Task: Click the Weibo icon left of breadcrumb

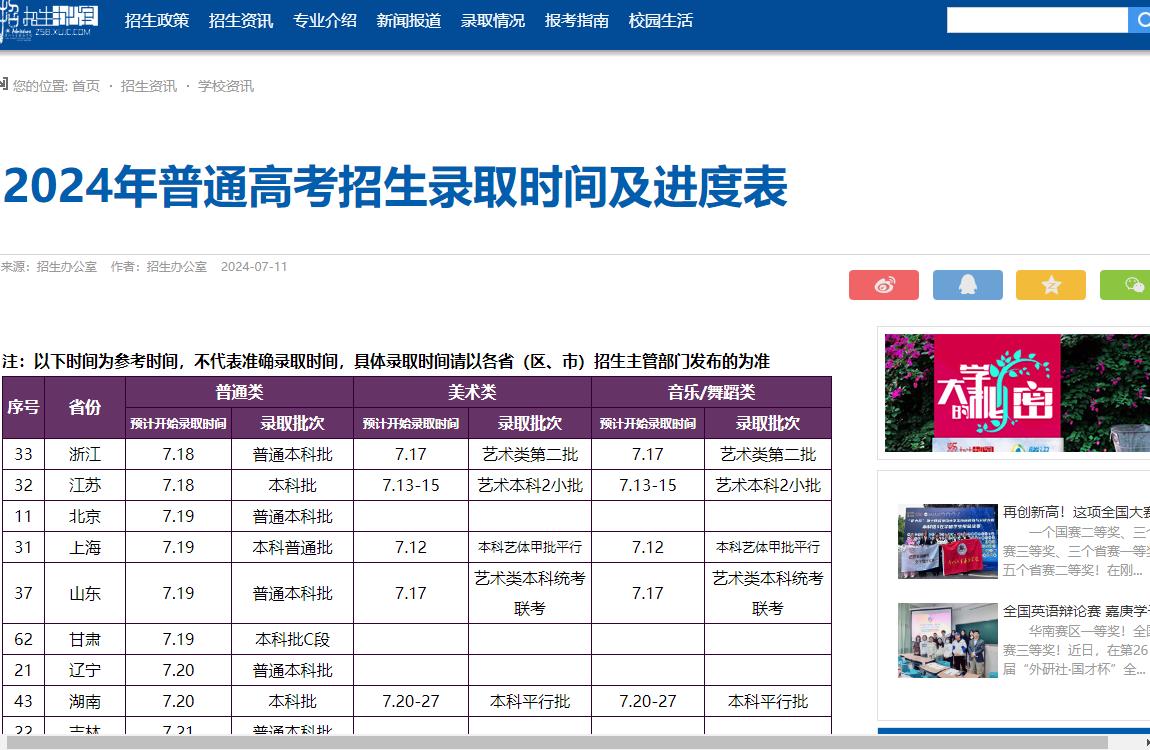Action: (x=5, y=85)
